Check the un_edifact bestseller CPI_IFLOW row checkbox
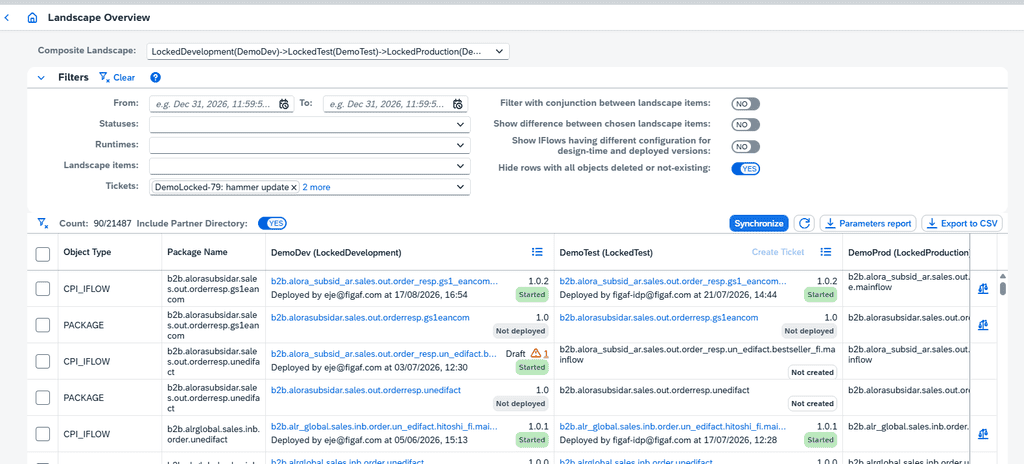This screenshot has height=464, width=1024. coord(42,361)
